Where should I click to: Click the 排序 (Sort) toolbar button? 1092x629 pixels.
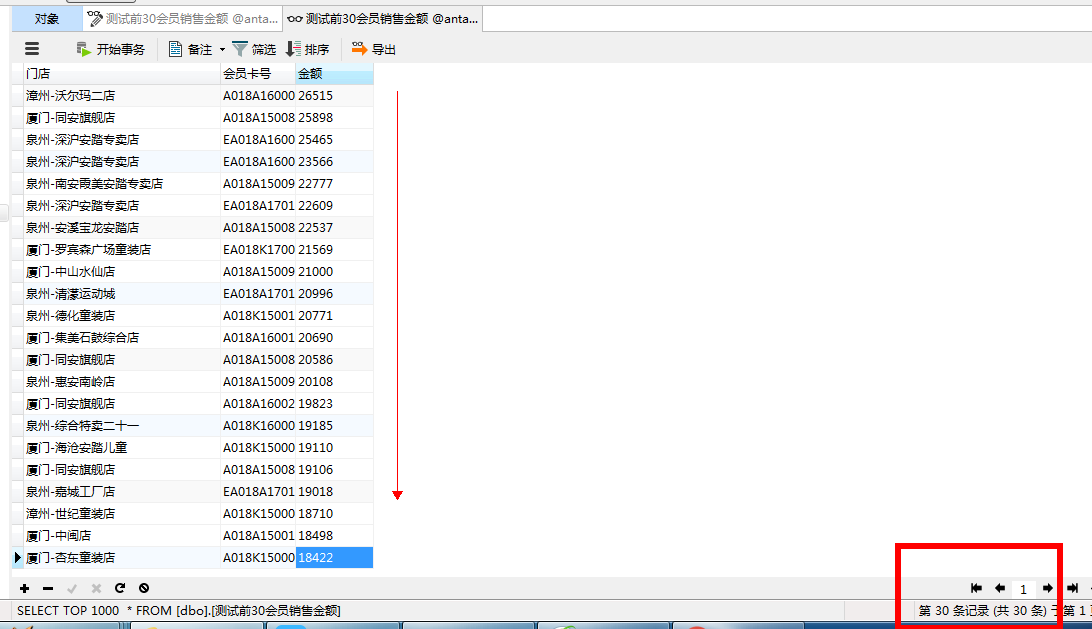(x=307, y=49)
